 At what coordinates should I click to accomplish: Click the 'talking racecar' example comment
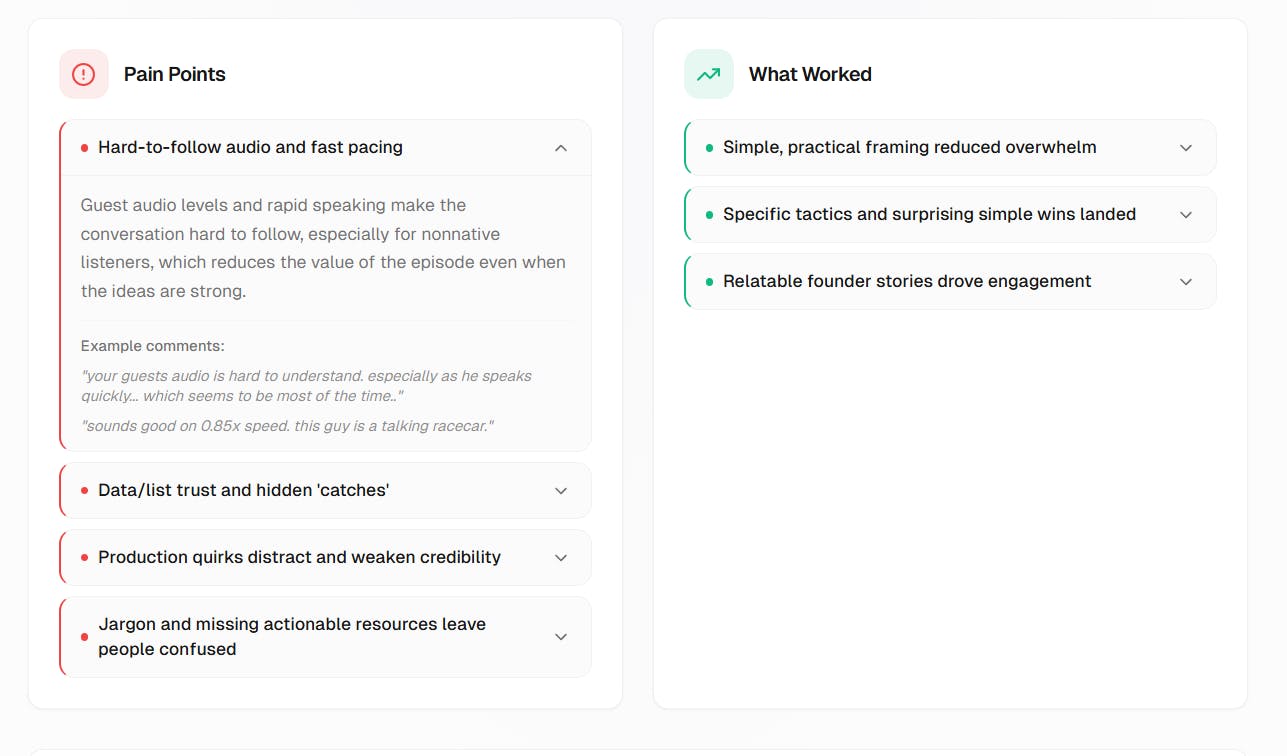point(288,426)
